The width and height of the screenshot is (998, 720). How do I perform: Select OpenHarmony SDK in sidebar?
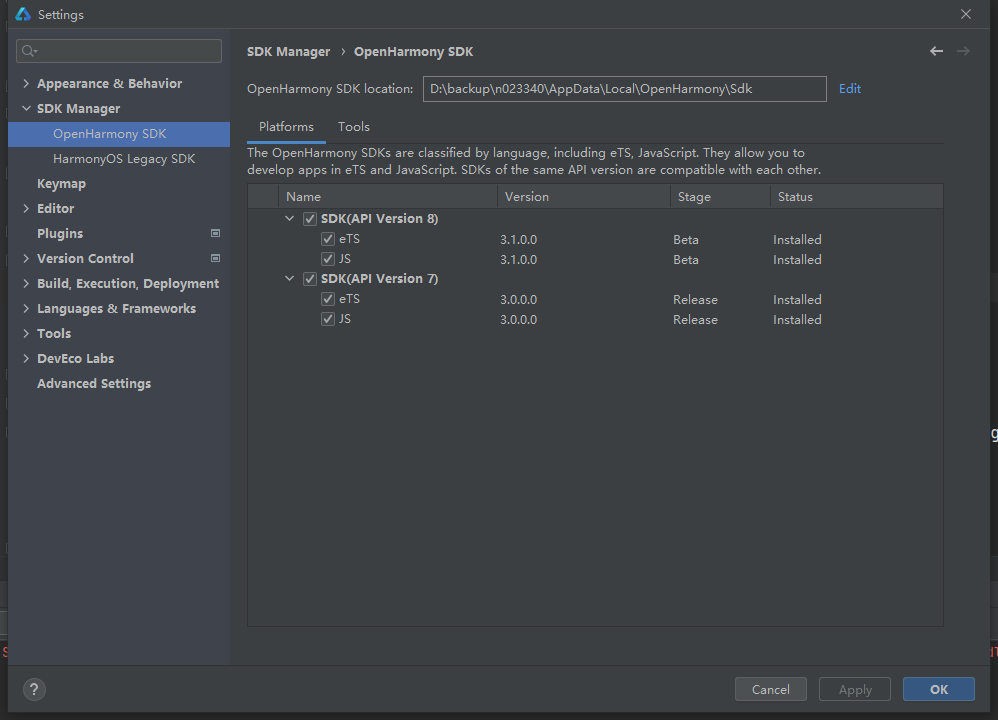click(119, 134)
